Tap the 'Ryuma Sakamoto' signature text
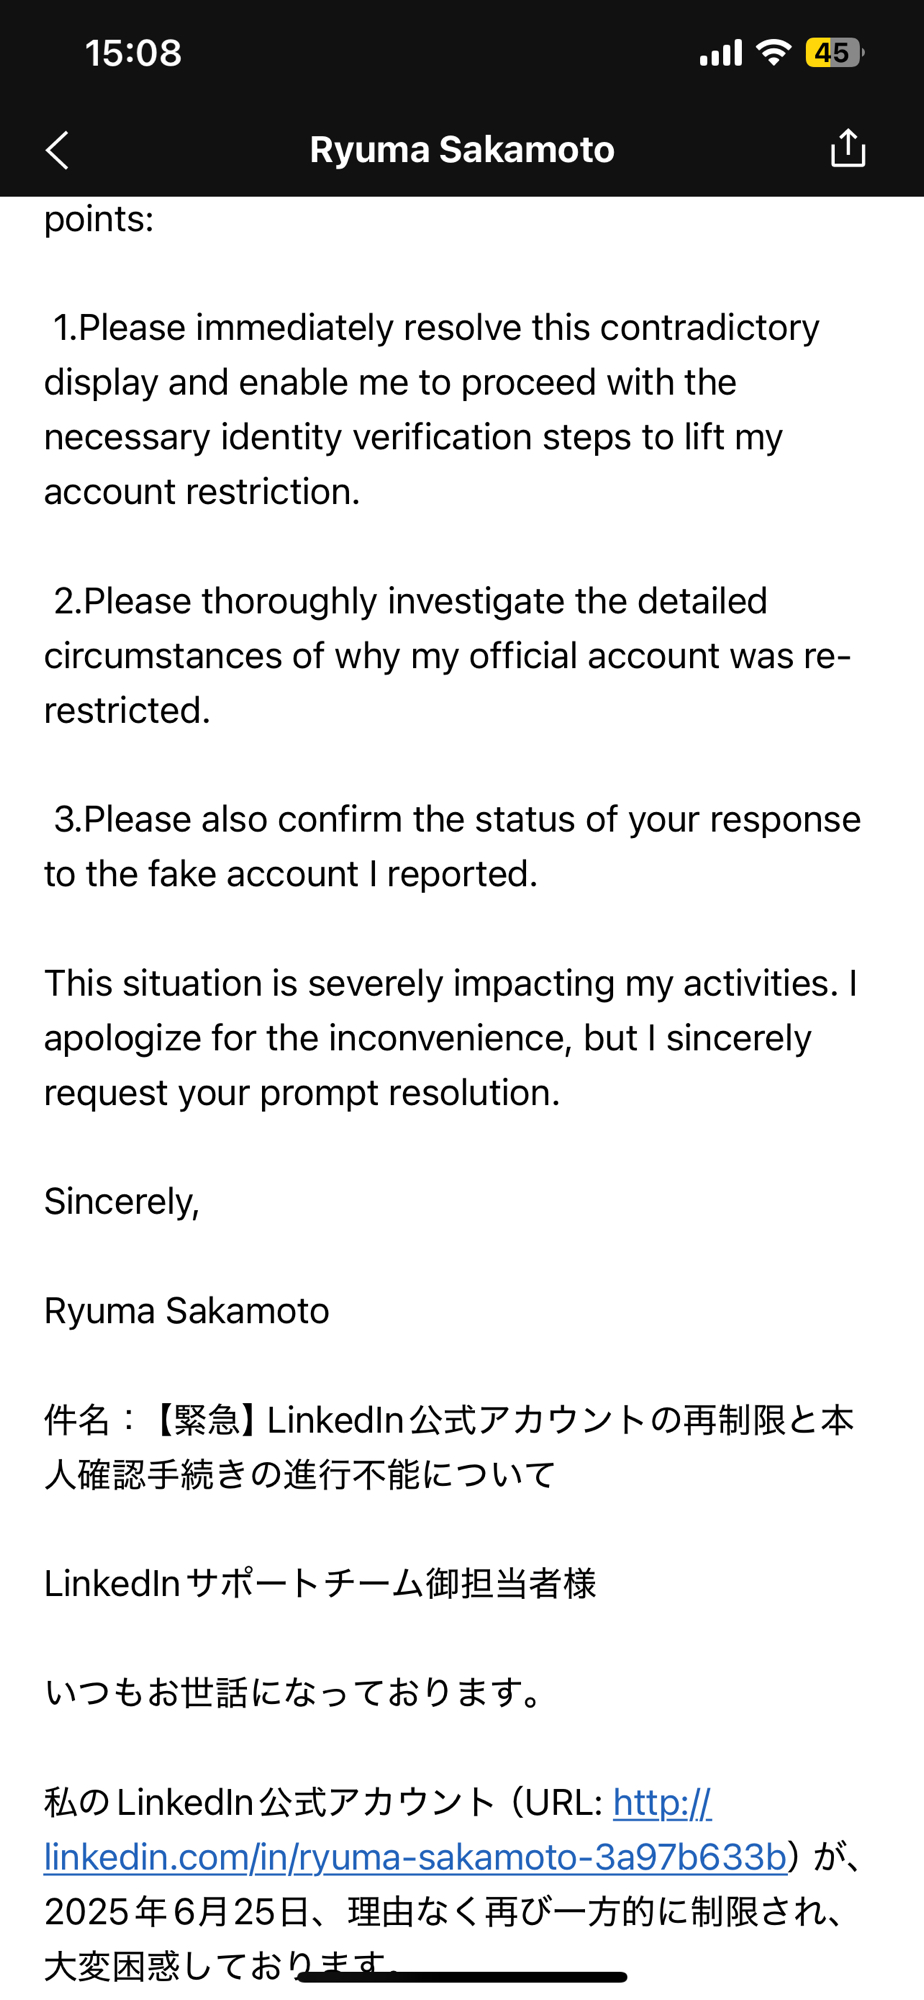This screenshot has height=2000, width=924. click(186, 1311)
